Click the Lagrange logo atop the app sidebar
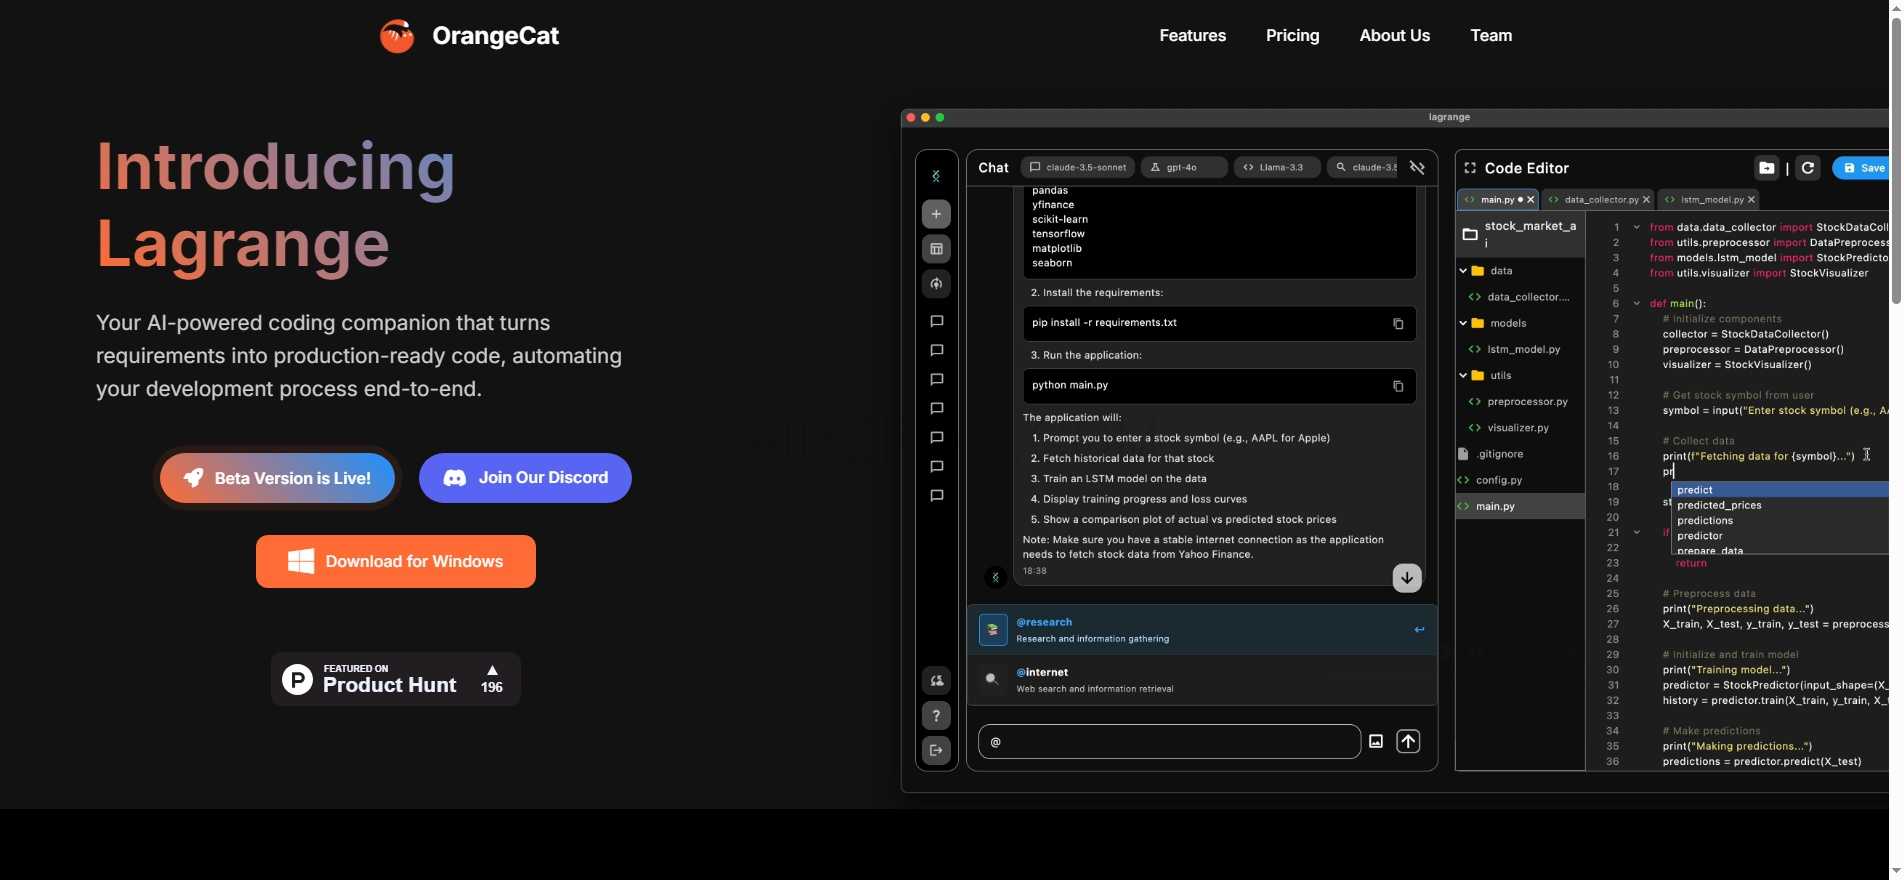The height and width of the screenshot is (880, 1904). 936,176
